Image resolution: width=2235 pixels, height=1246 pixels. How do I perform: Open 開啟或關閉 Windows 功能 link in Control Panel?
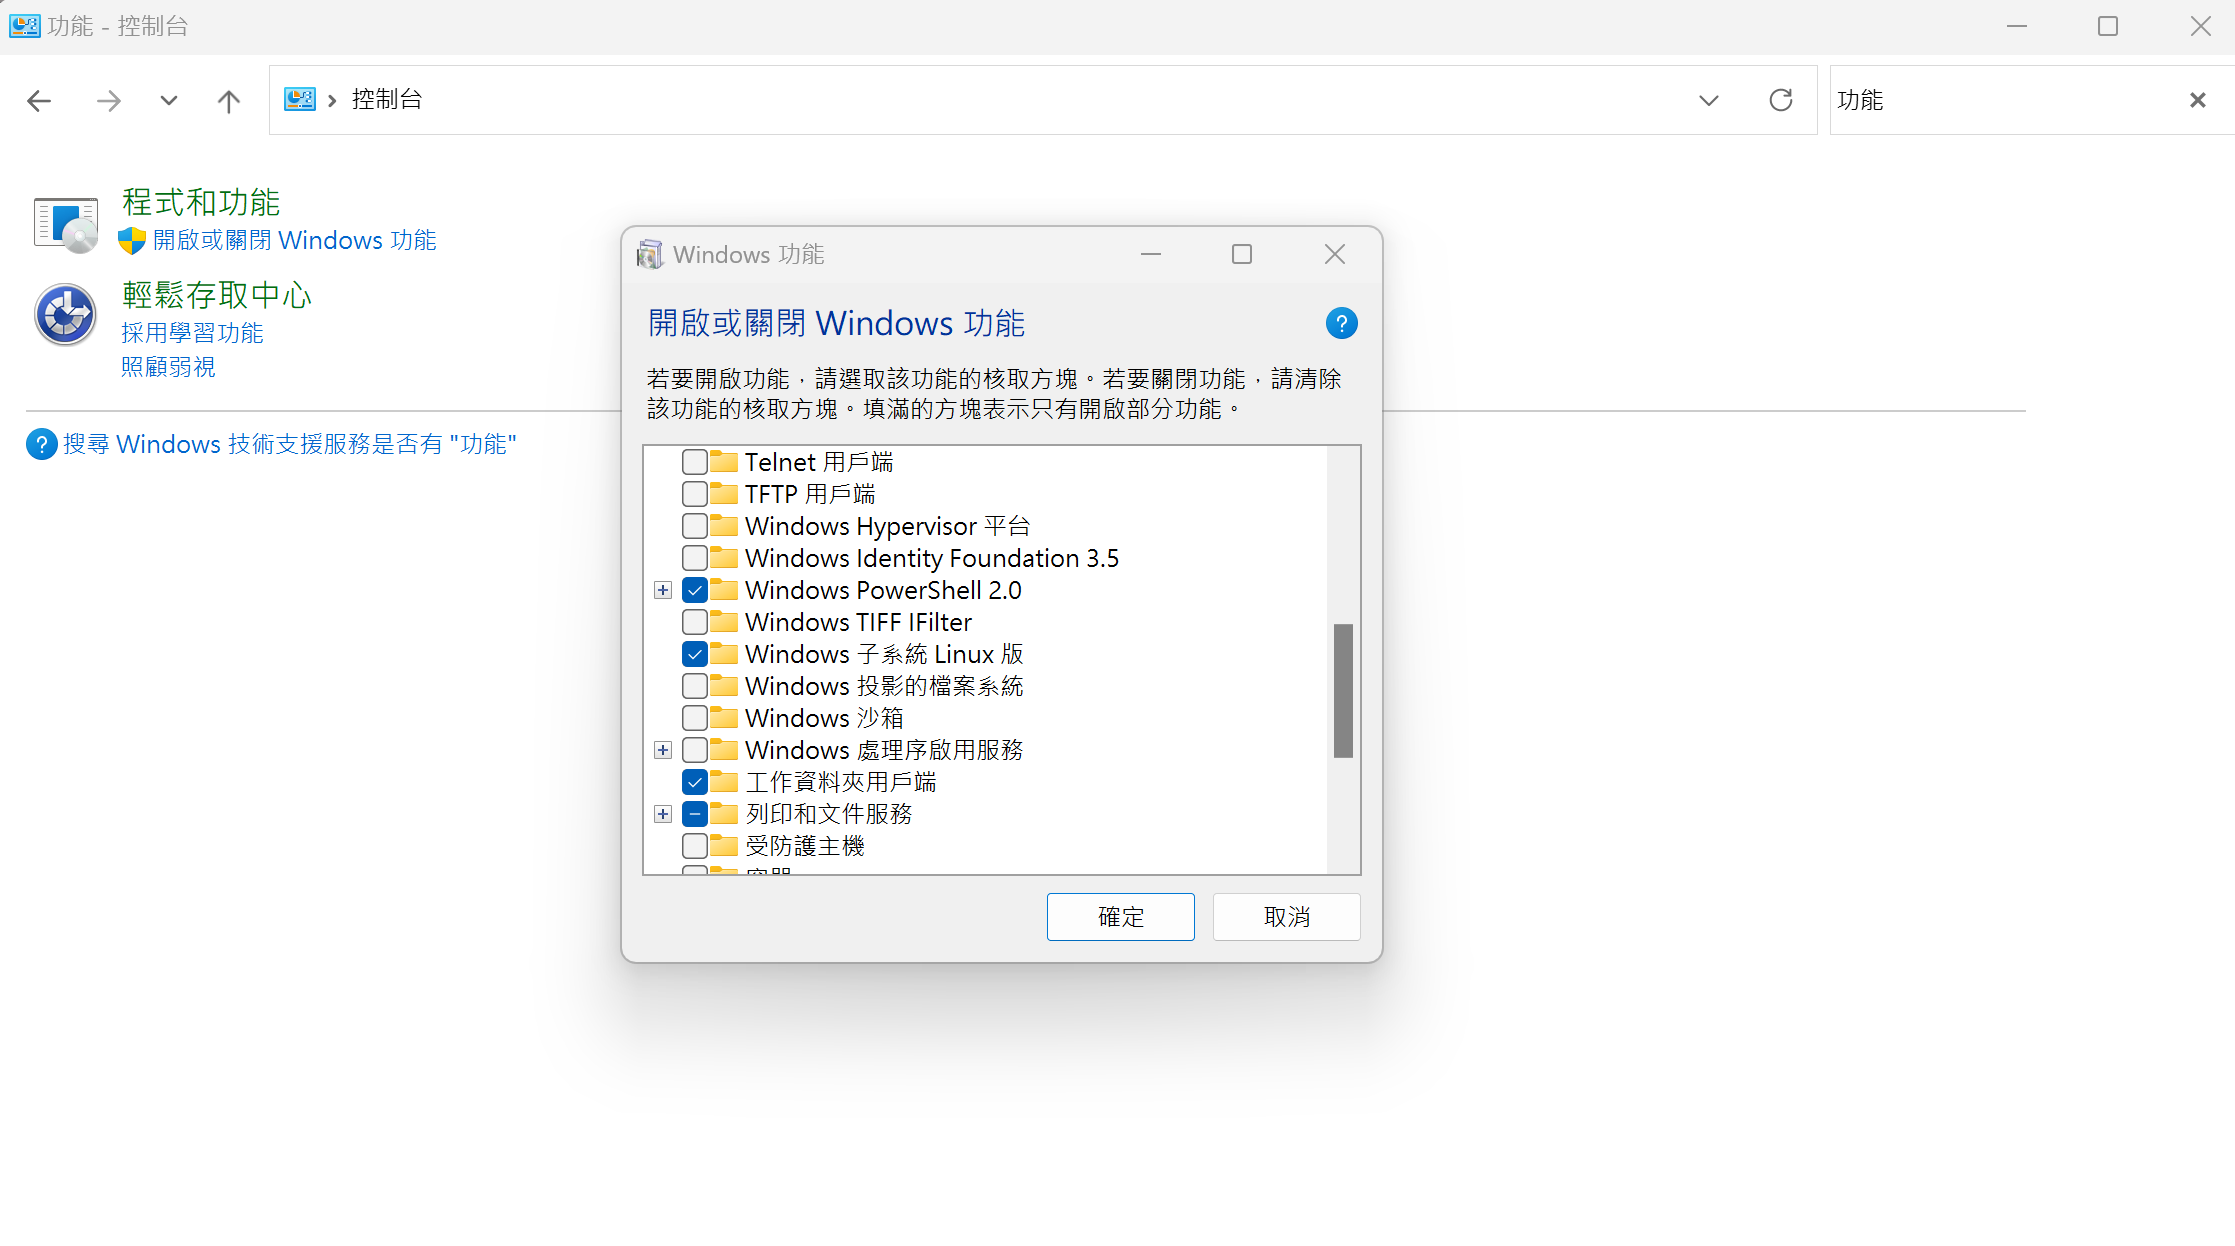pos(294,240)
